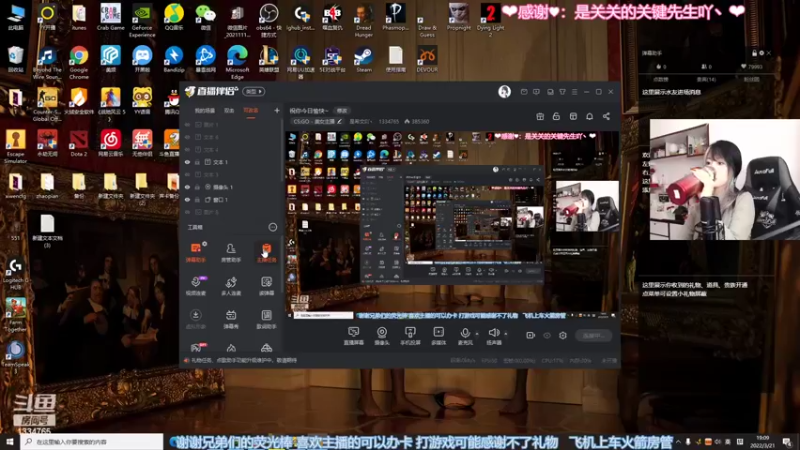
Task: Open the Windows Start menu
Action: pyautogui.click(x=10, y=441)
